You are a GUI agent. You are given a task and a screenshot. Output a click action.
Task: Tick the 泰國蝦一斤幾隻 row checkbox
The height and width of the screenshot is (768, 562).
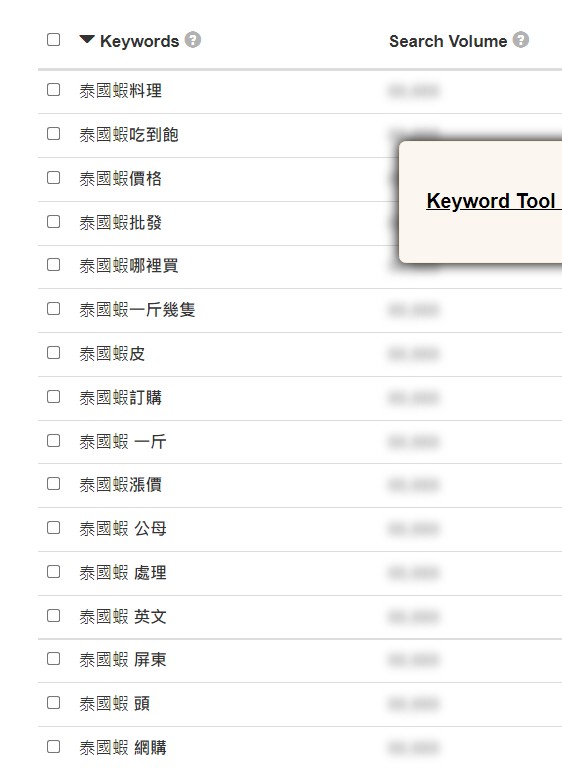pos(53,309)
